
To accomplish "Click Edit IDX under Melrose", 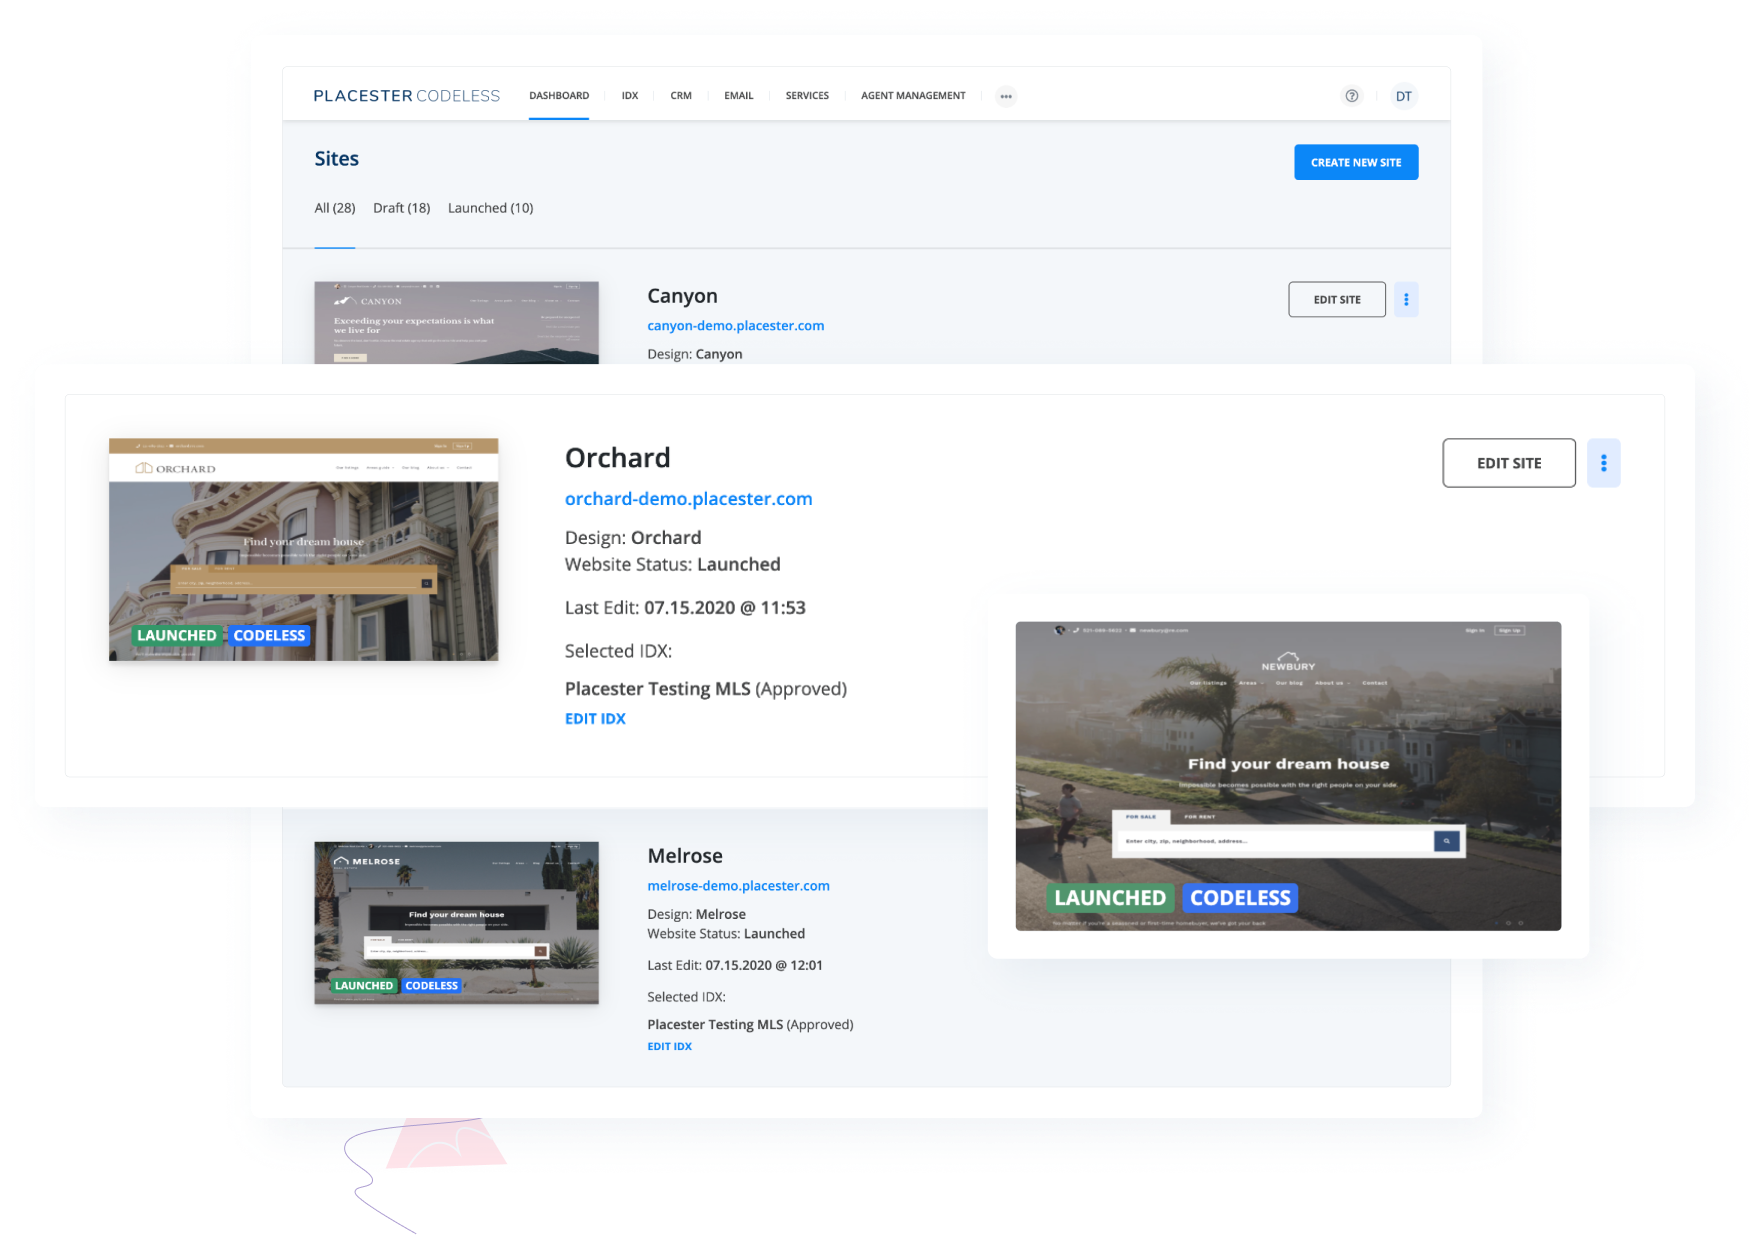I will tap(669, 1046).
